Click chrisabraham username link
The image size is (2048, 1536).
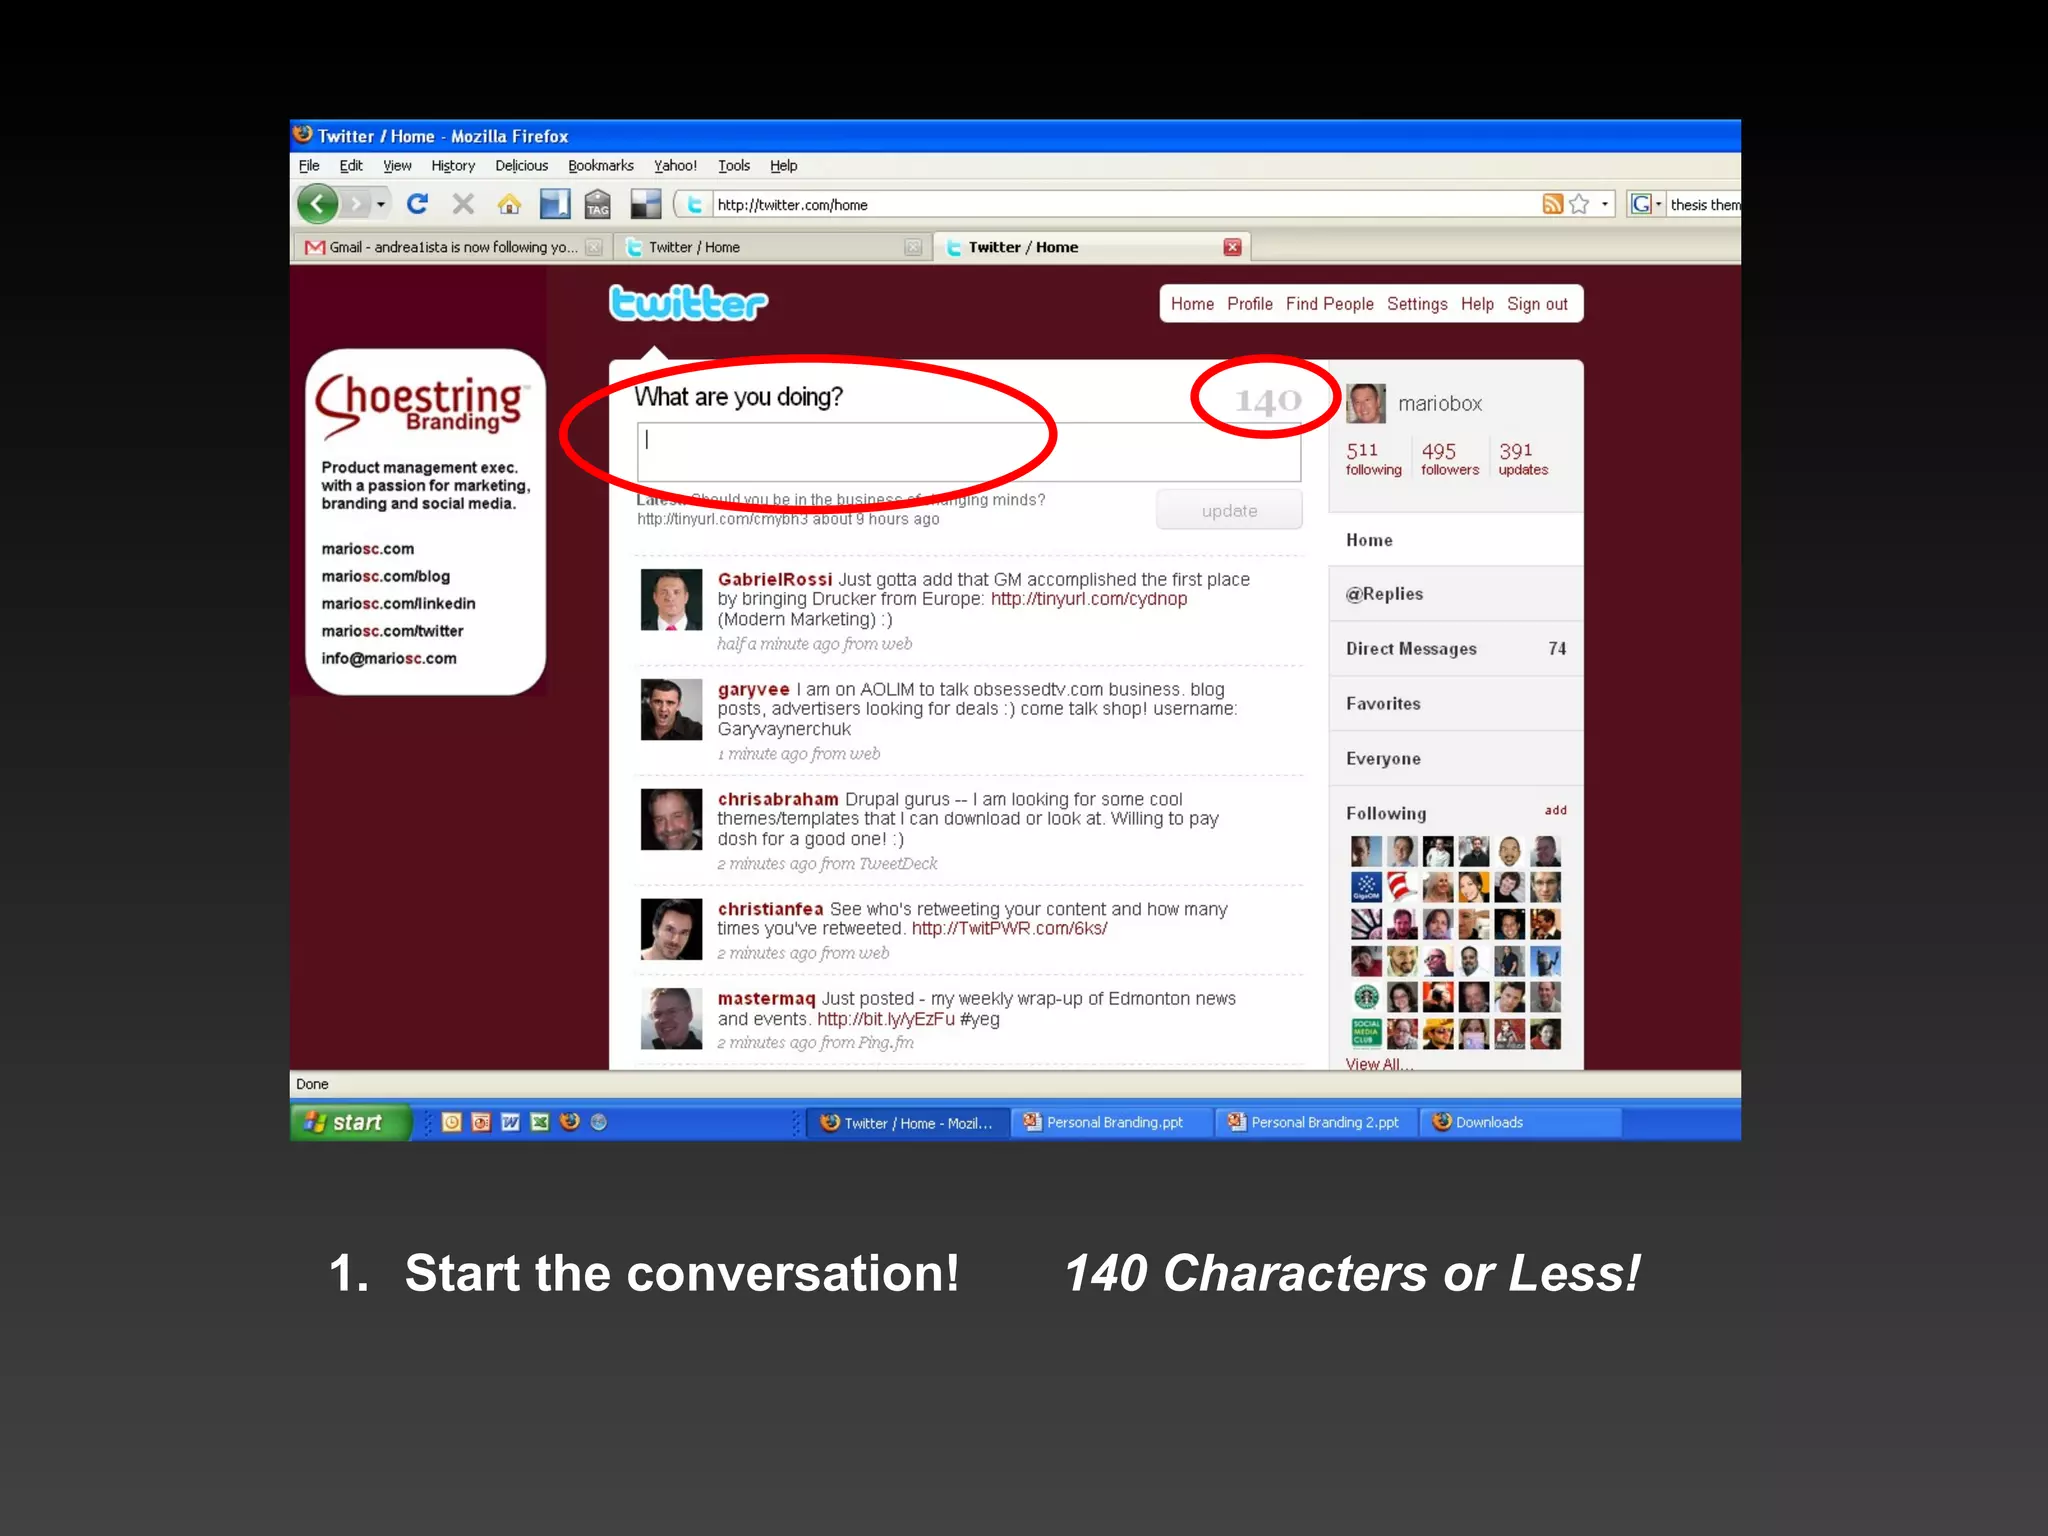(778, 799)
